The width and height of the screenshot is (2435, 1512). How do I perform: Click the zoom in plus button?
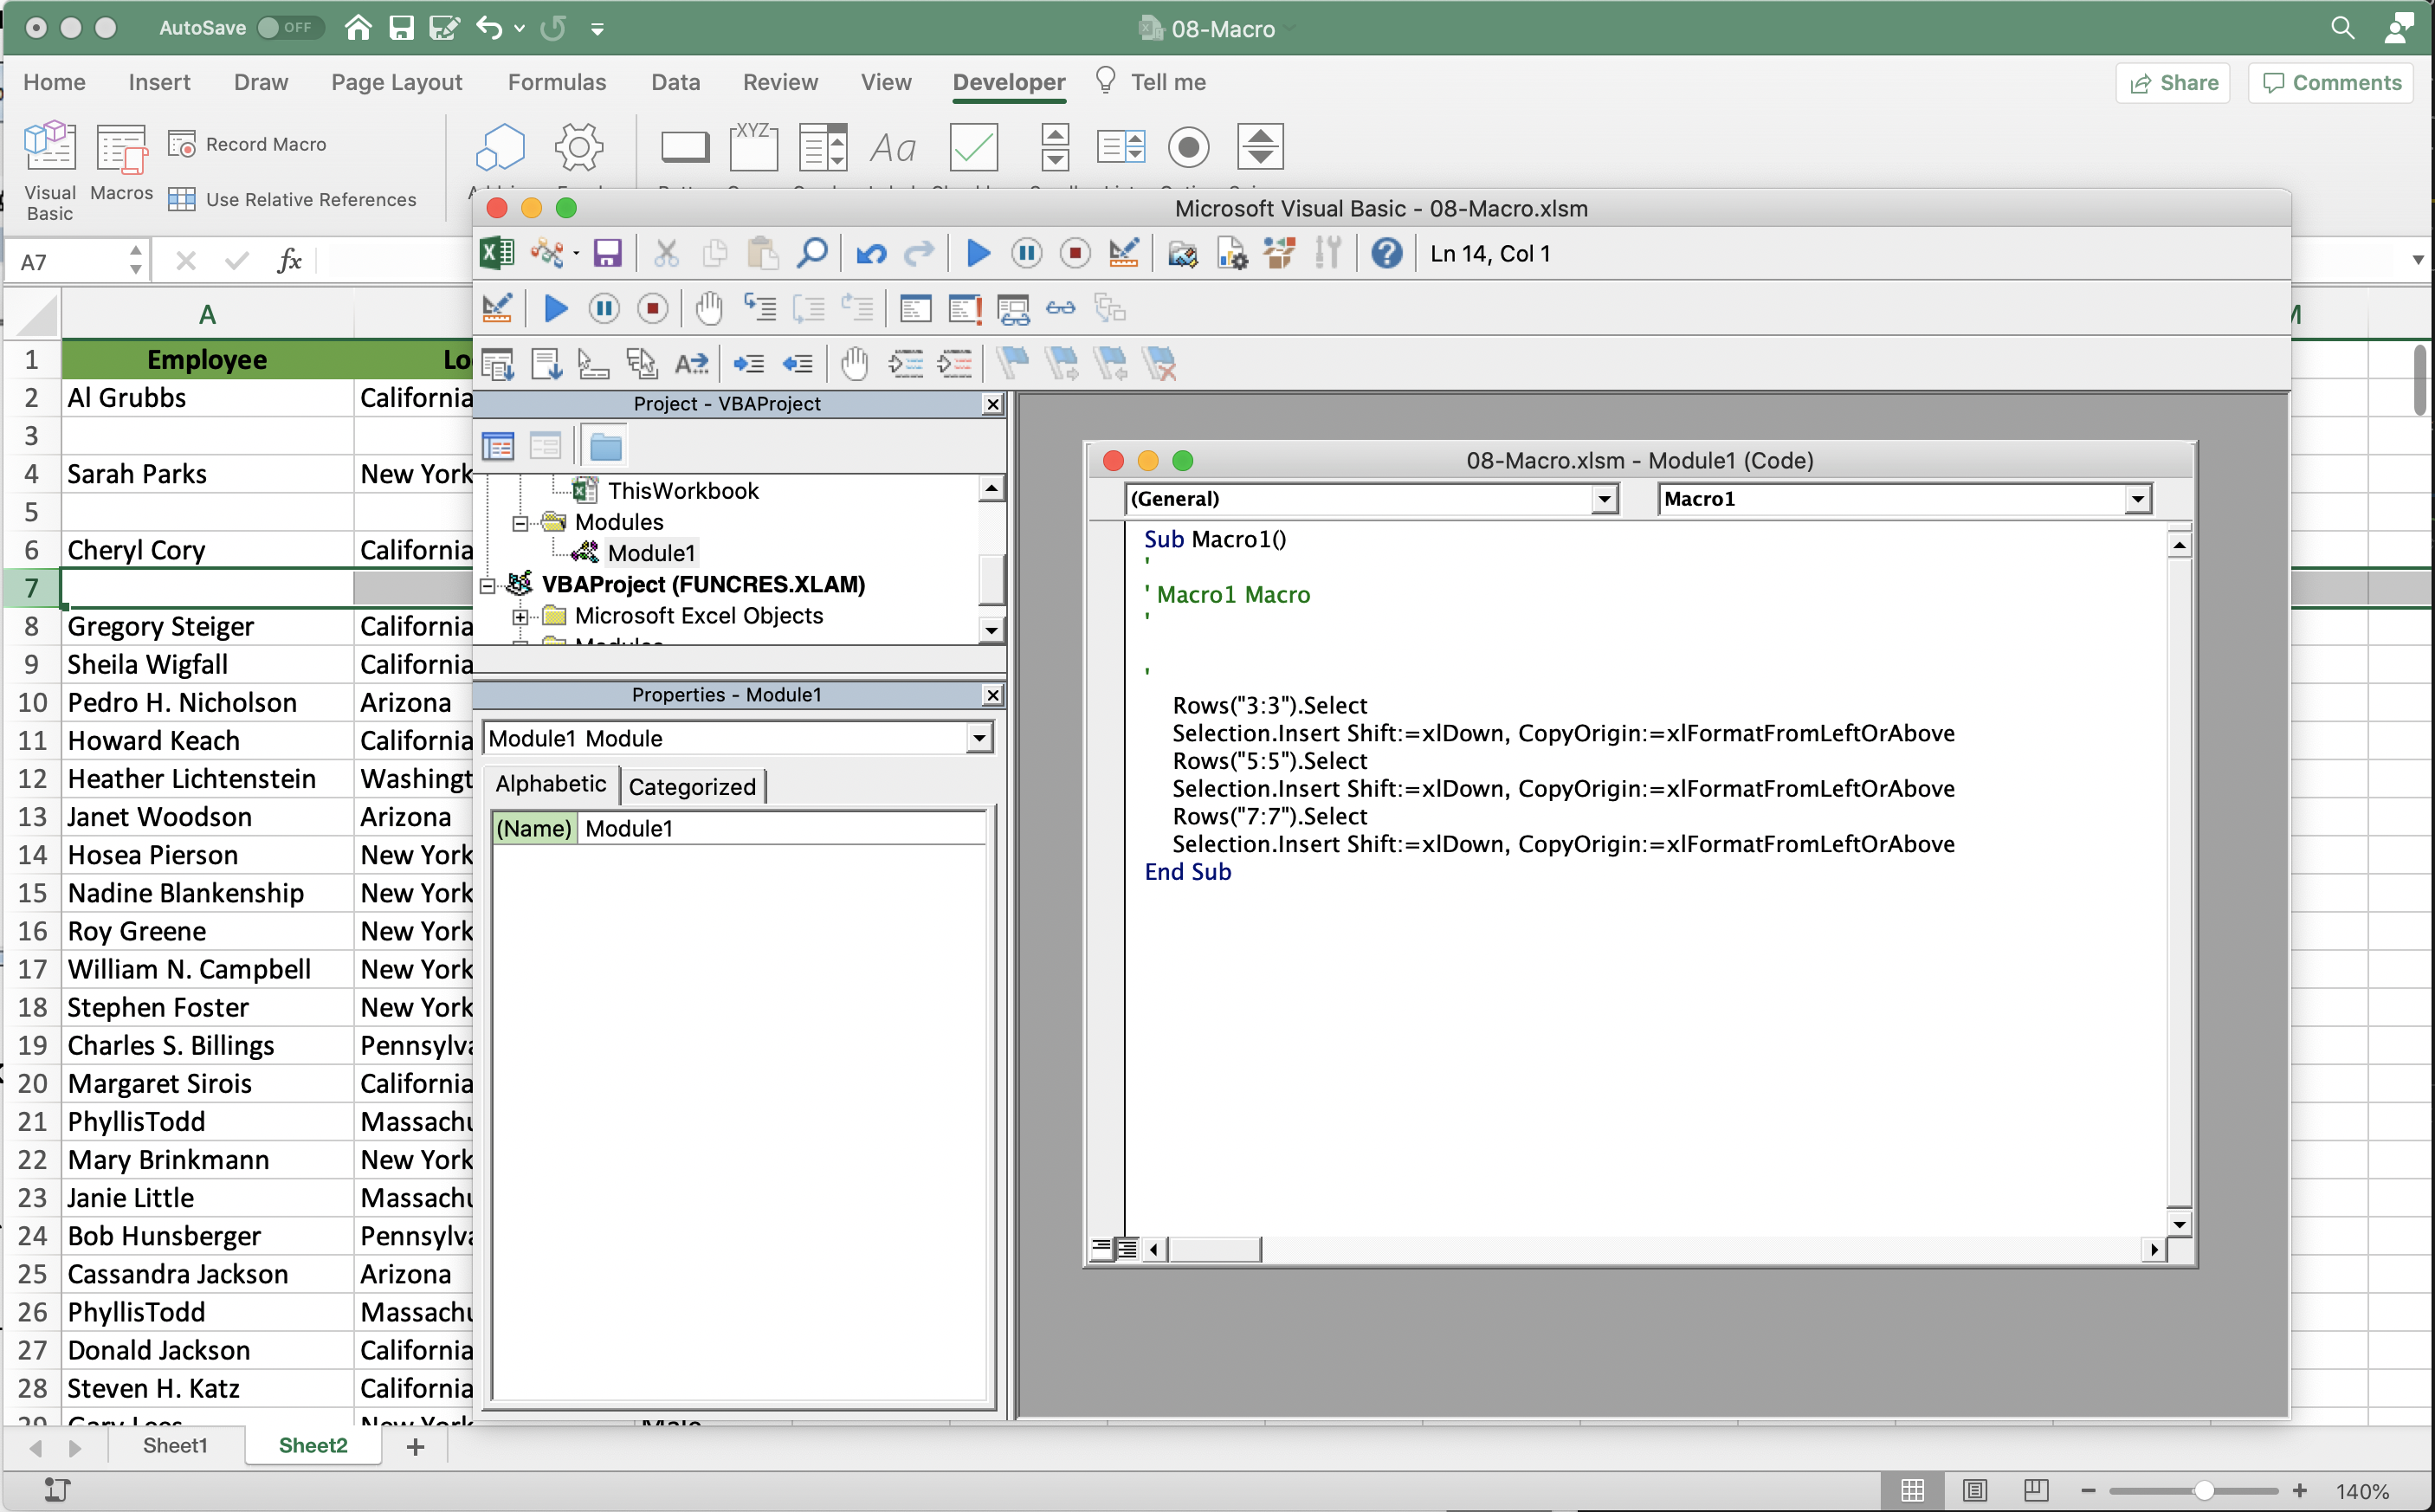(x=2298, y=1490)
